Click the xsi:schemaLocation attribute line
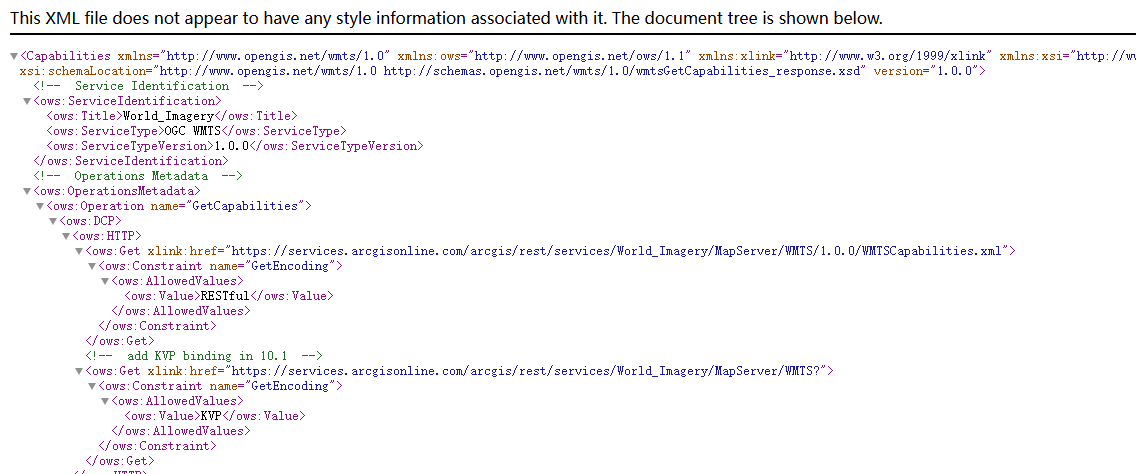1136x474 pixels. (443, 71)
